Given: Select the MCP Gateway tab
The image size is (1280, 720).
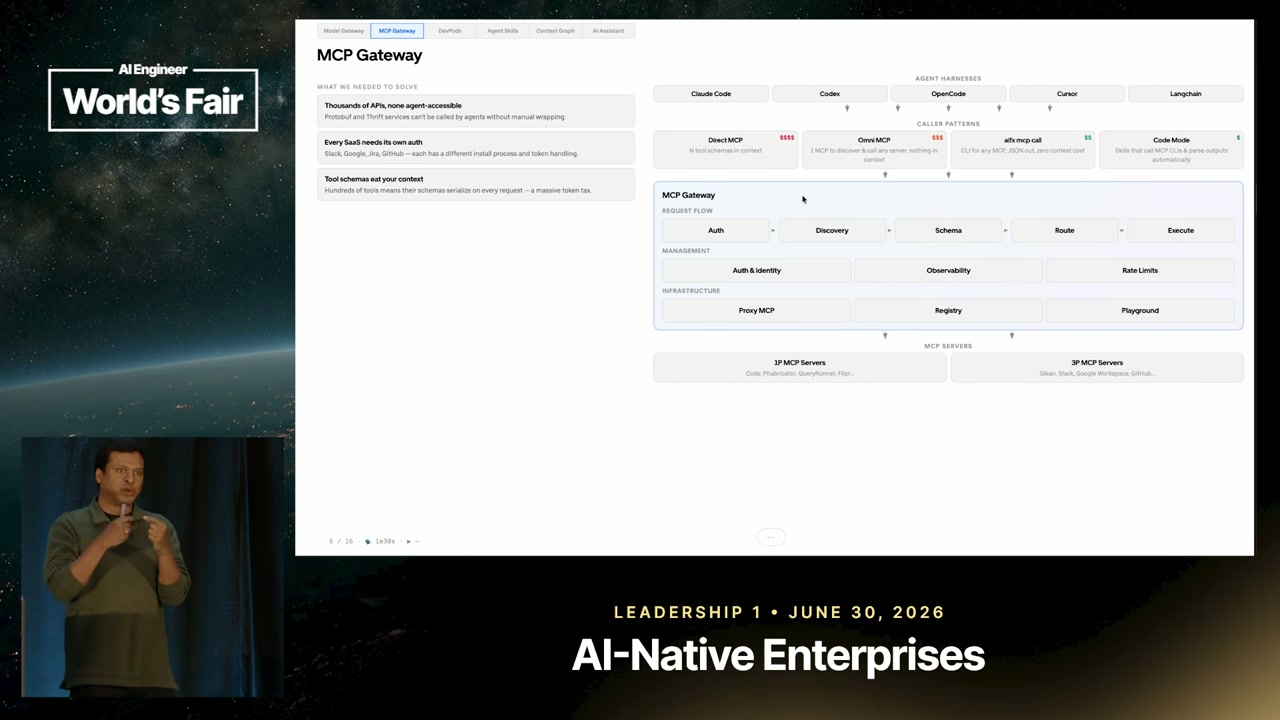Looking at the screenshot, I should point(397,31).
